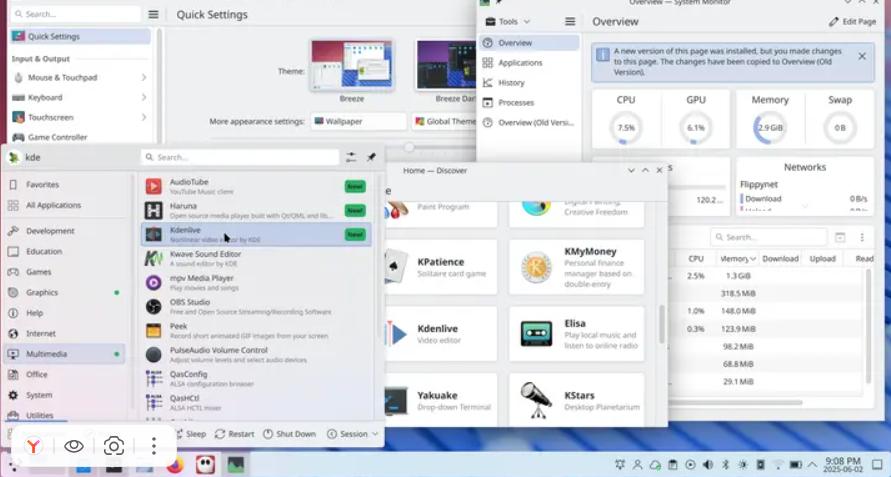The image size is (891, 477).
Task: Open System Monitor process table options menu
Action: coord(862,237)
